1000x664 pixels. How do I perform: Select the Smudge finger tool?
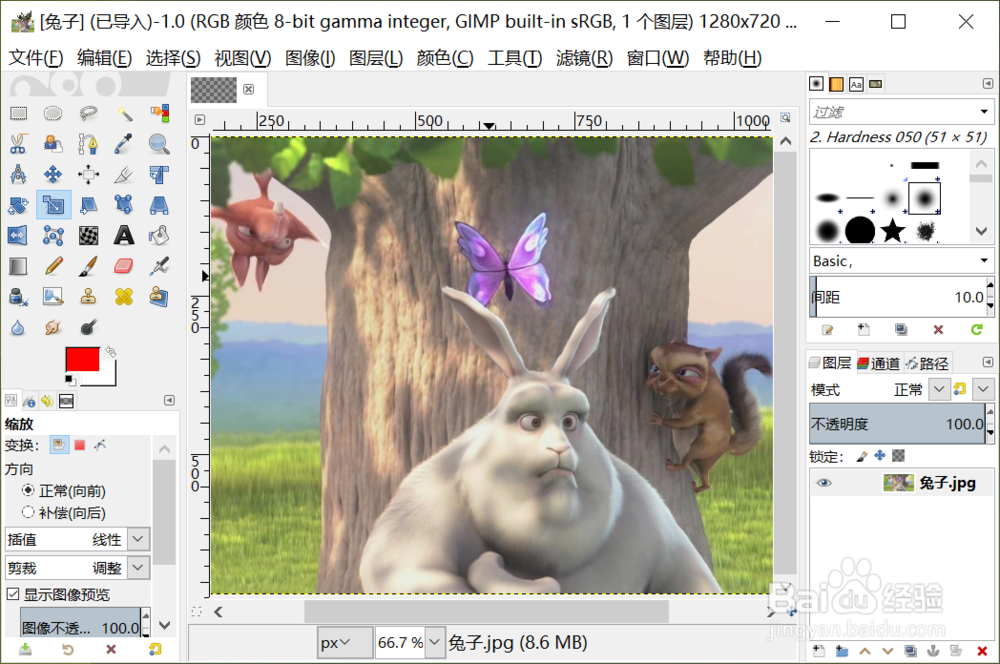coord(53,327)
